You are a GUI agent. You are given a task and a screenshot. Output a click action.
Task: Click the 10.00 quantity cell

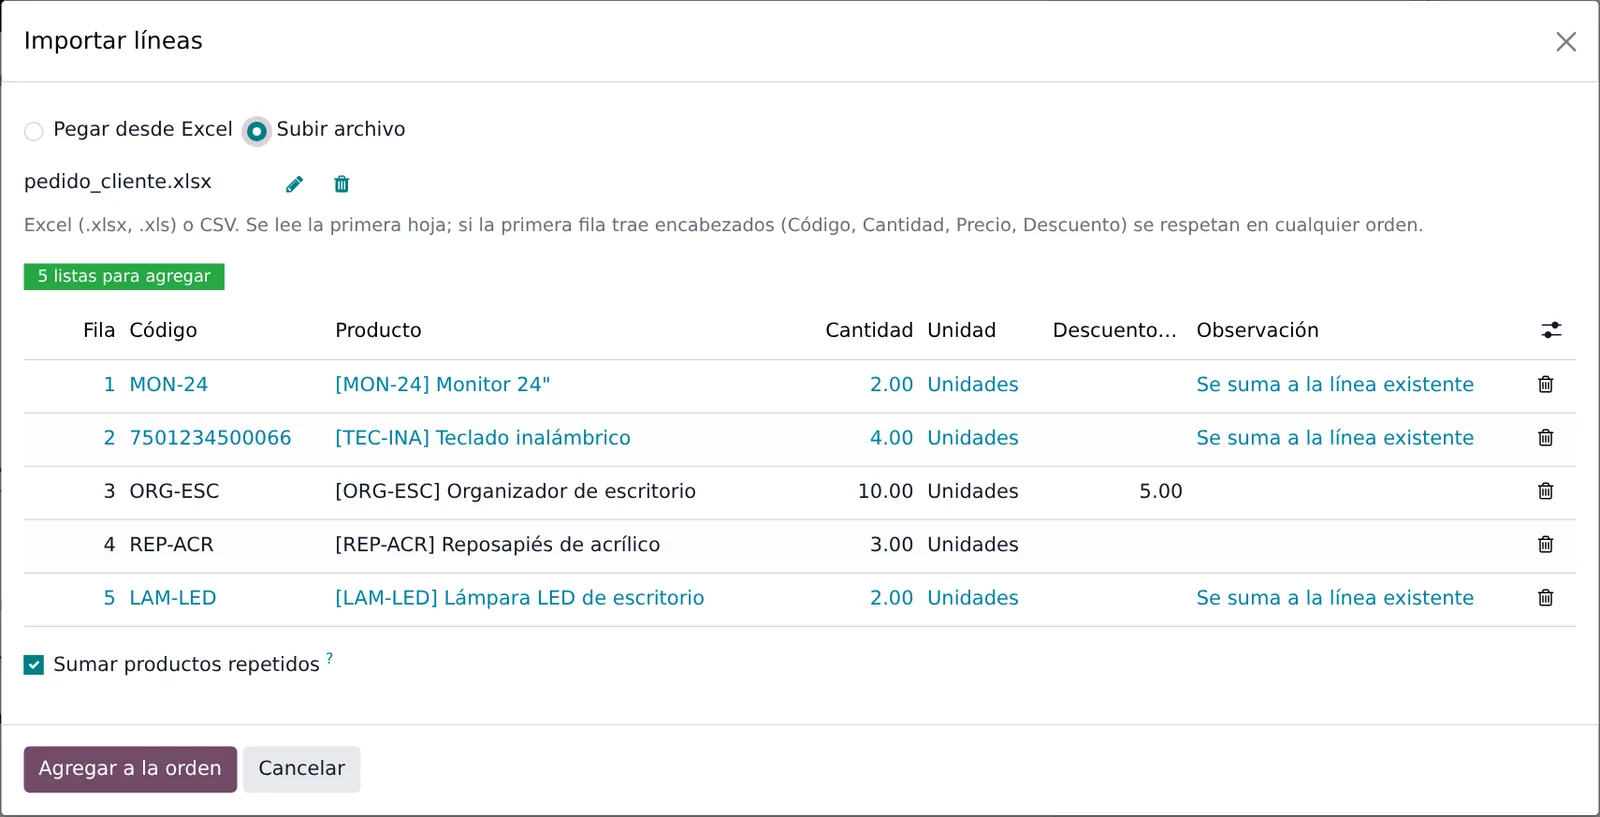tap(885, 491)
